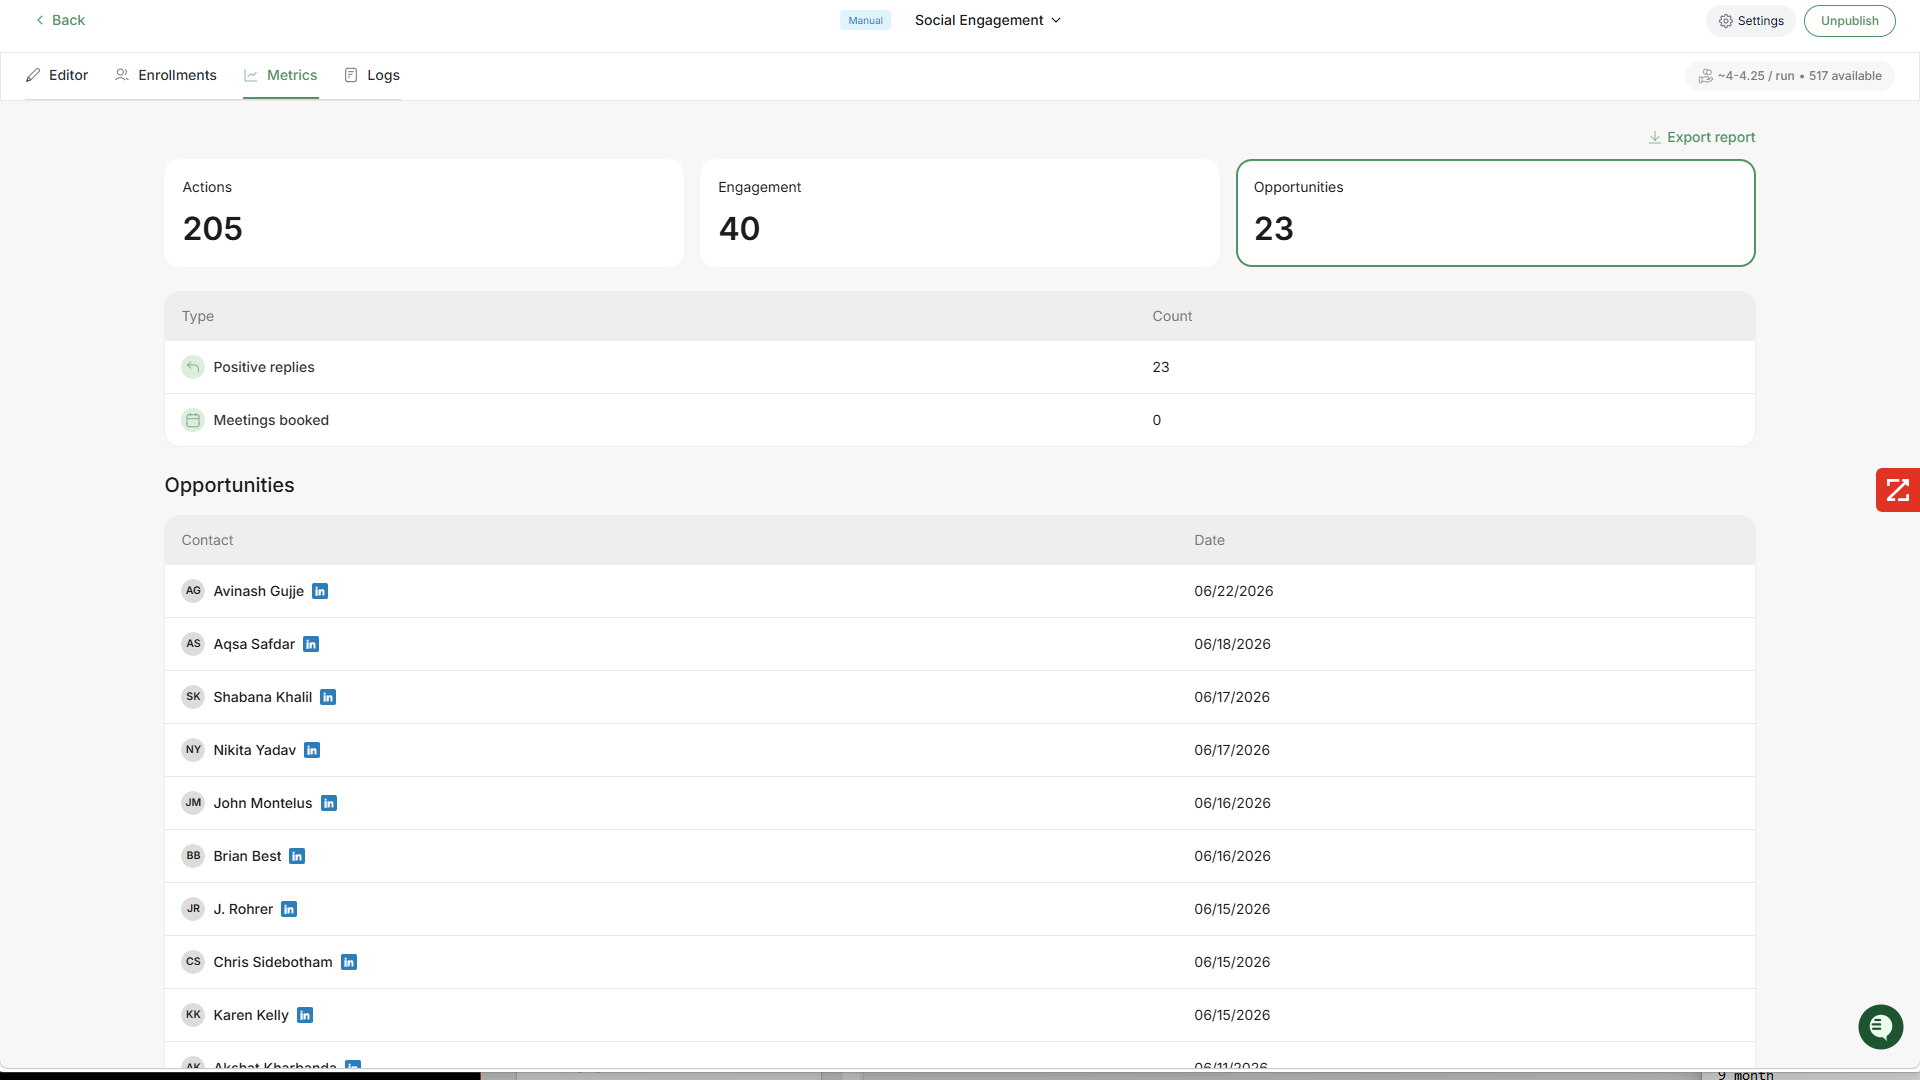Open Brian Best's LinkedIn icon
The width and height of the screenshot is (1920, 1080).
[x=297, y=856]
